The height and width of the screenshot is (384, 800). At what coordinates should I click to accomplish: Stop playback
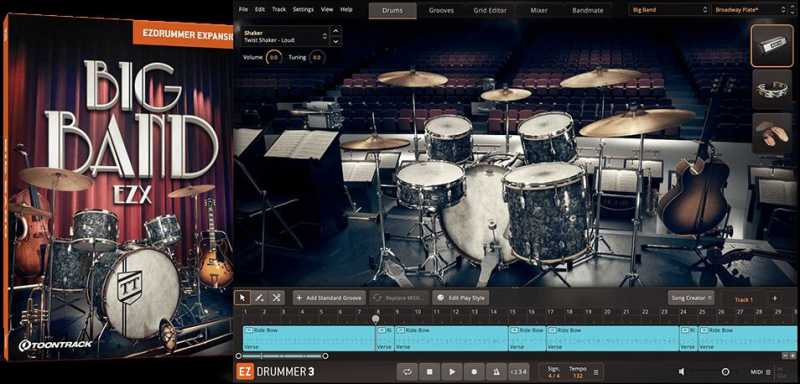pos(430,372)
